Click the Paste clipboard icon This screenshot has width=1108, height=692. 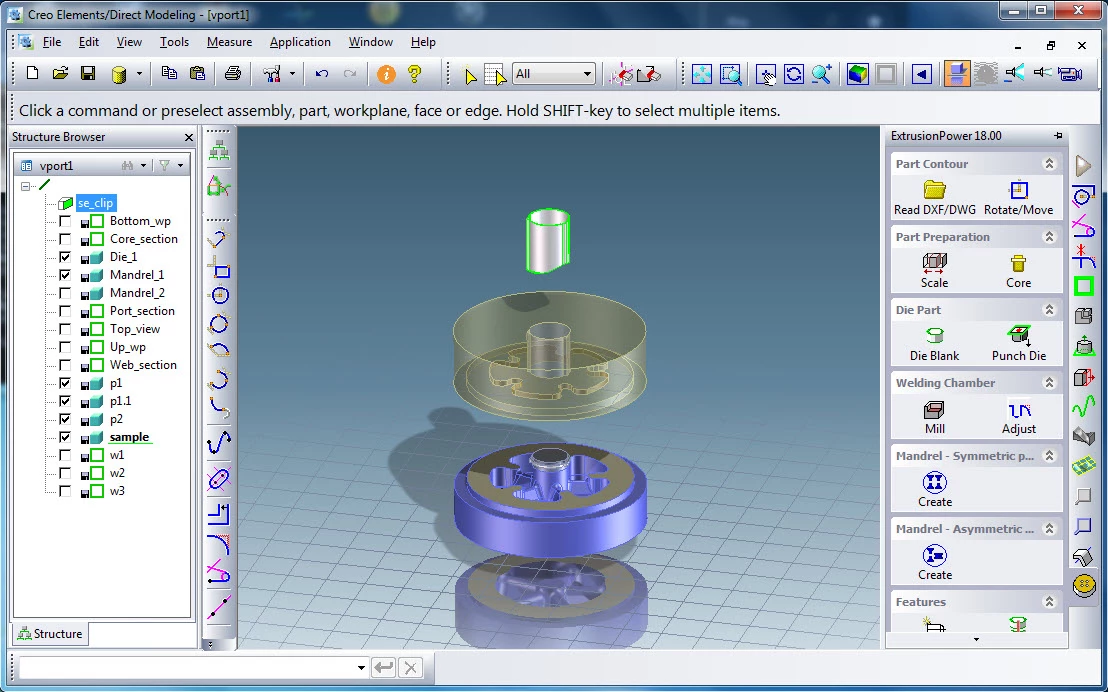click(198, 74)
